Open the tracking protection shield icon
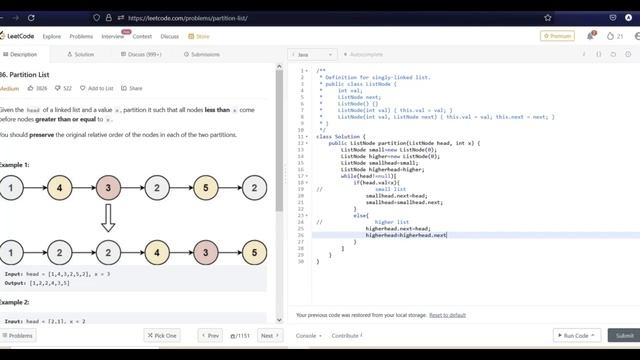This screenshot has width=640, height=360. pos(96,18)
